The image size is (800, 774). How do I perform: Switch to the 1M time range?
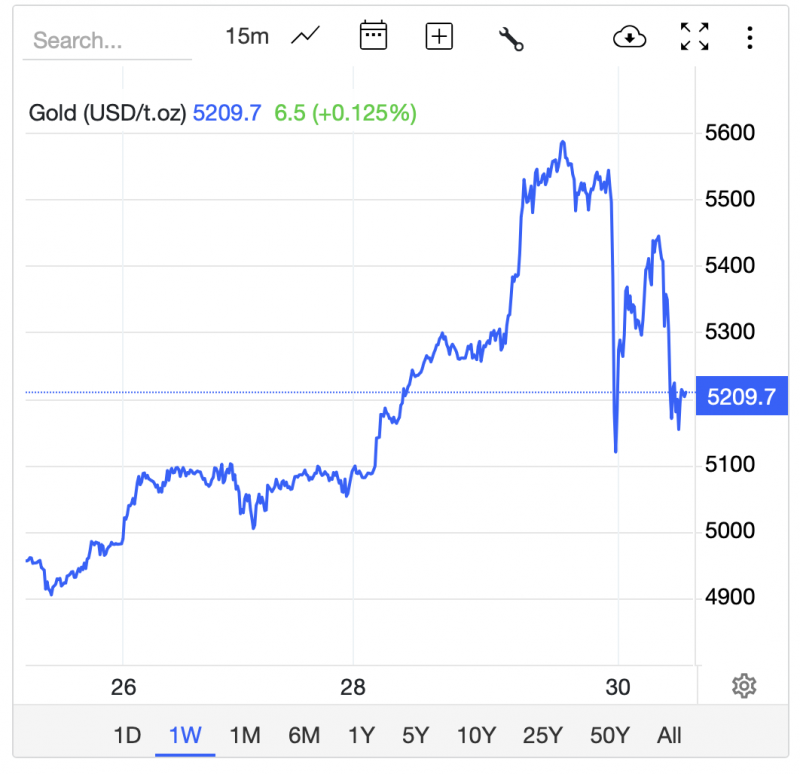[244, 736]
